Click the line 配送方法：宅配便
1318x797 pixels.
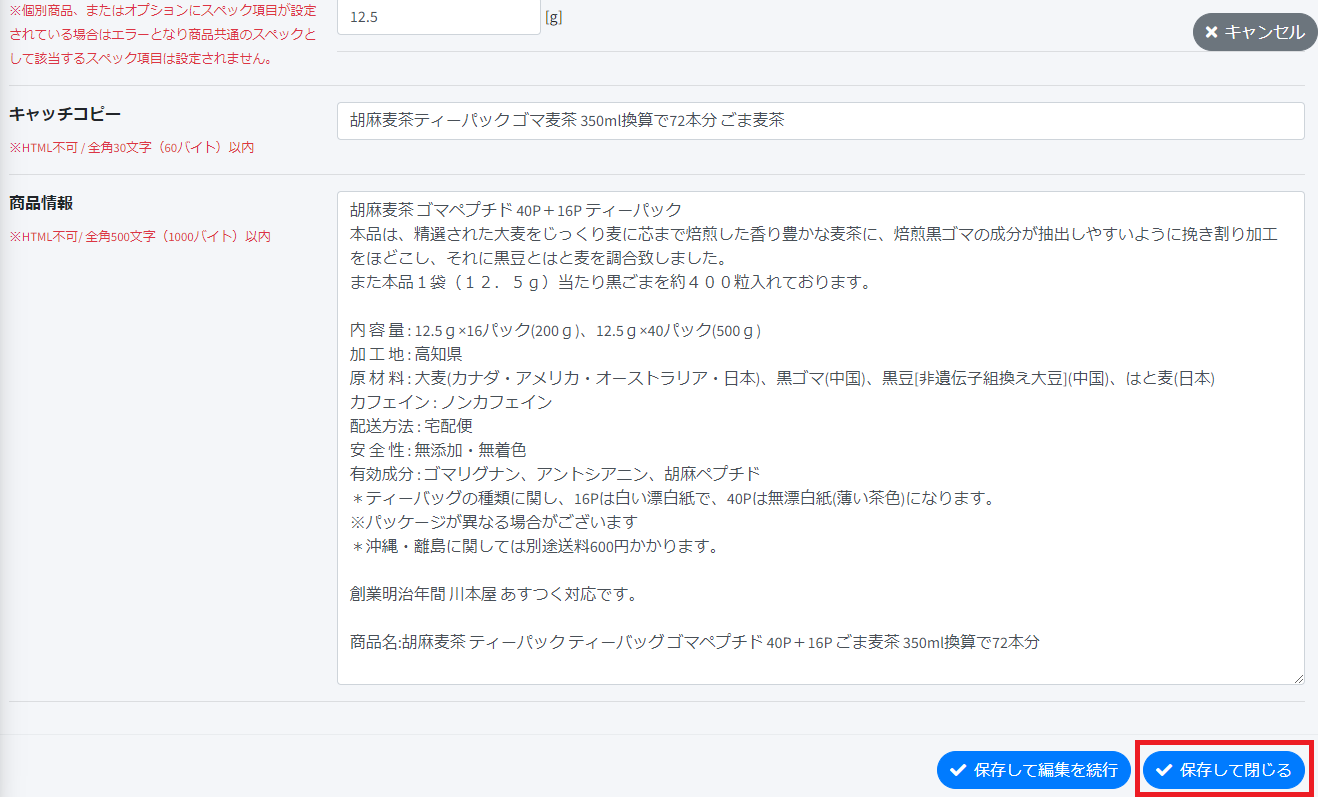[411, 426]
